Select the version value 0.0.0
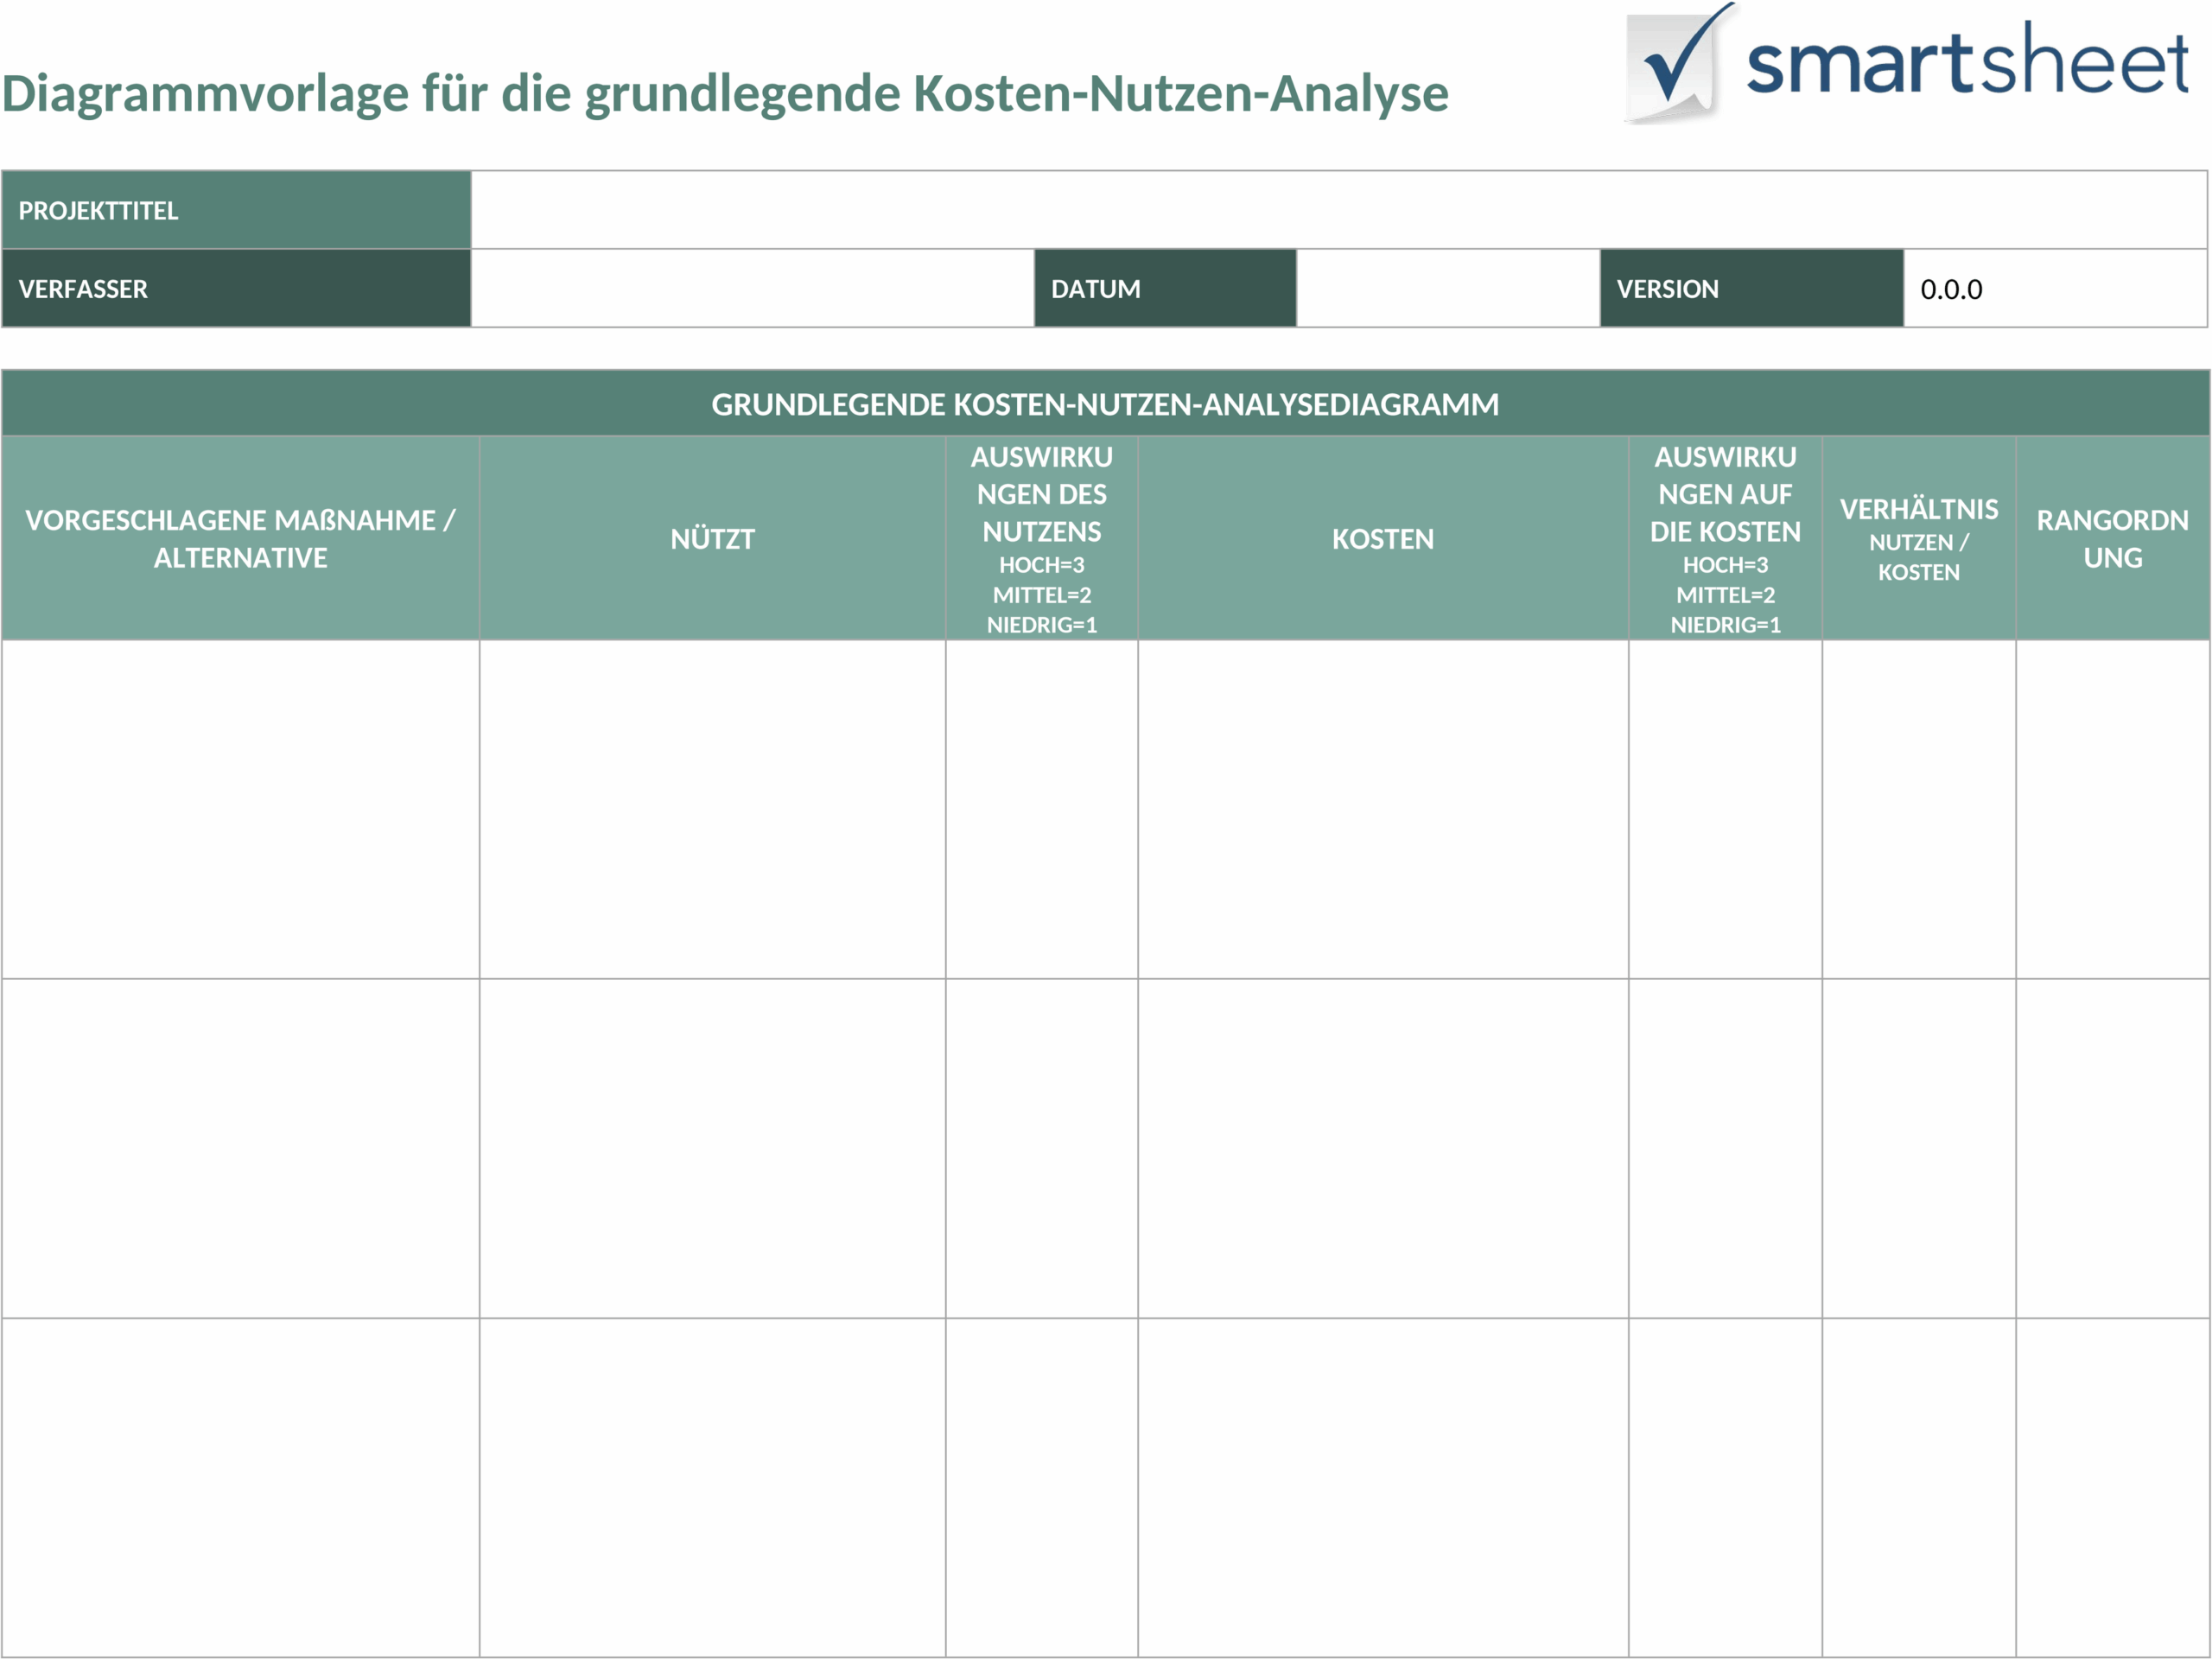 (x=1950, y=290)
